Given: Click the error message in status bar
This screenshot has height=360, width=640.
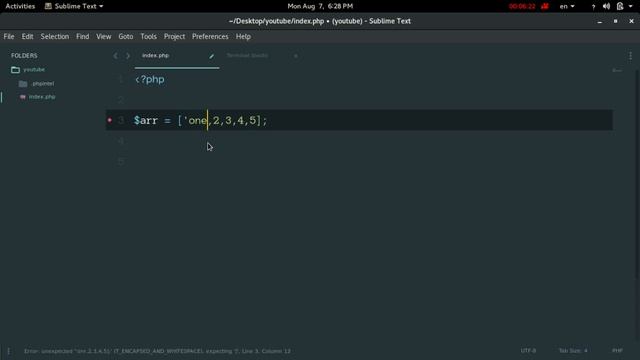Looking at the screenshot, I should coord(158,351).
